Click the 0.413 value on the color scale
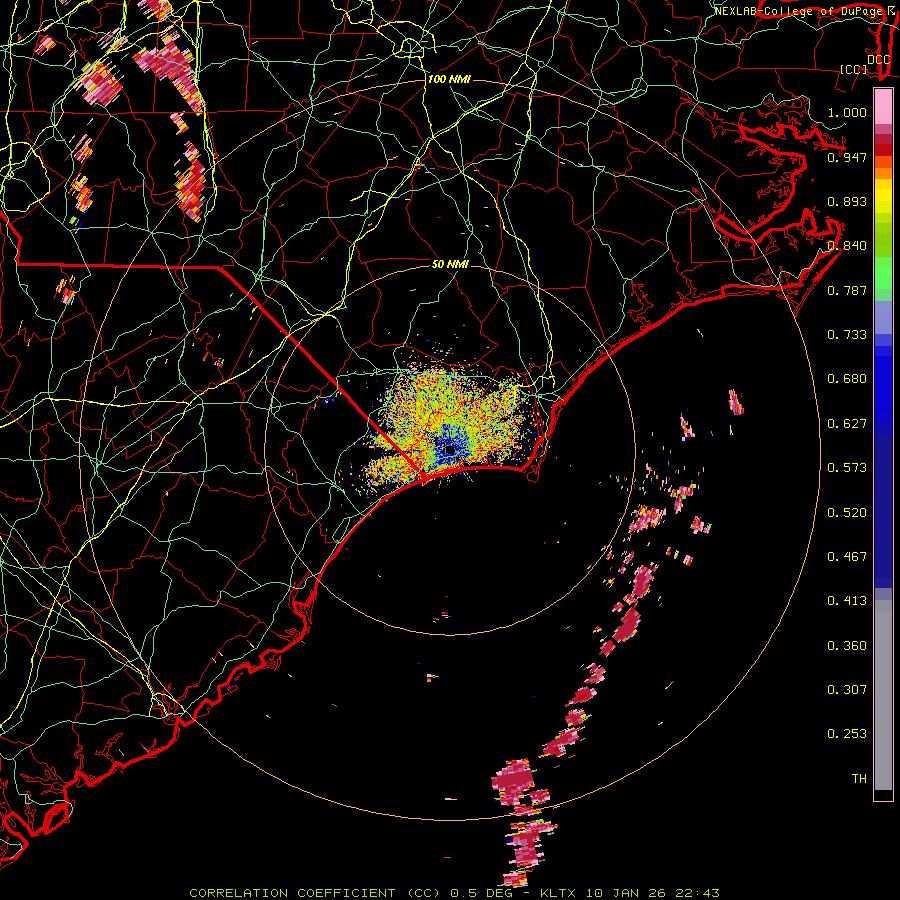This screenshot has height=900, width=900. 847,601
